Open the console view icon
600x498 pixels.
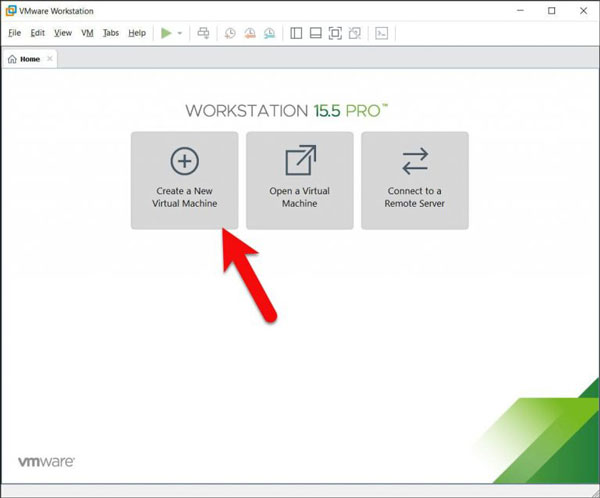click(x=381, y=33)
